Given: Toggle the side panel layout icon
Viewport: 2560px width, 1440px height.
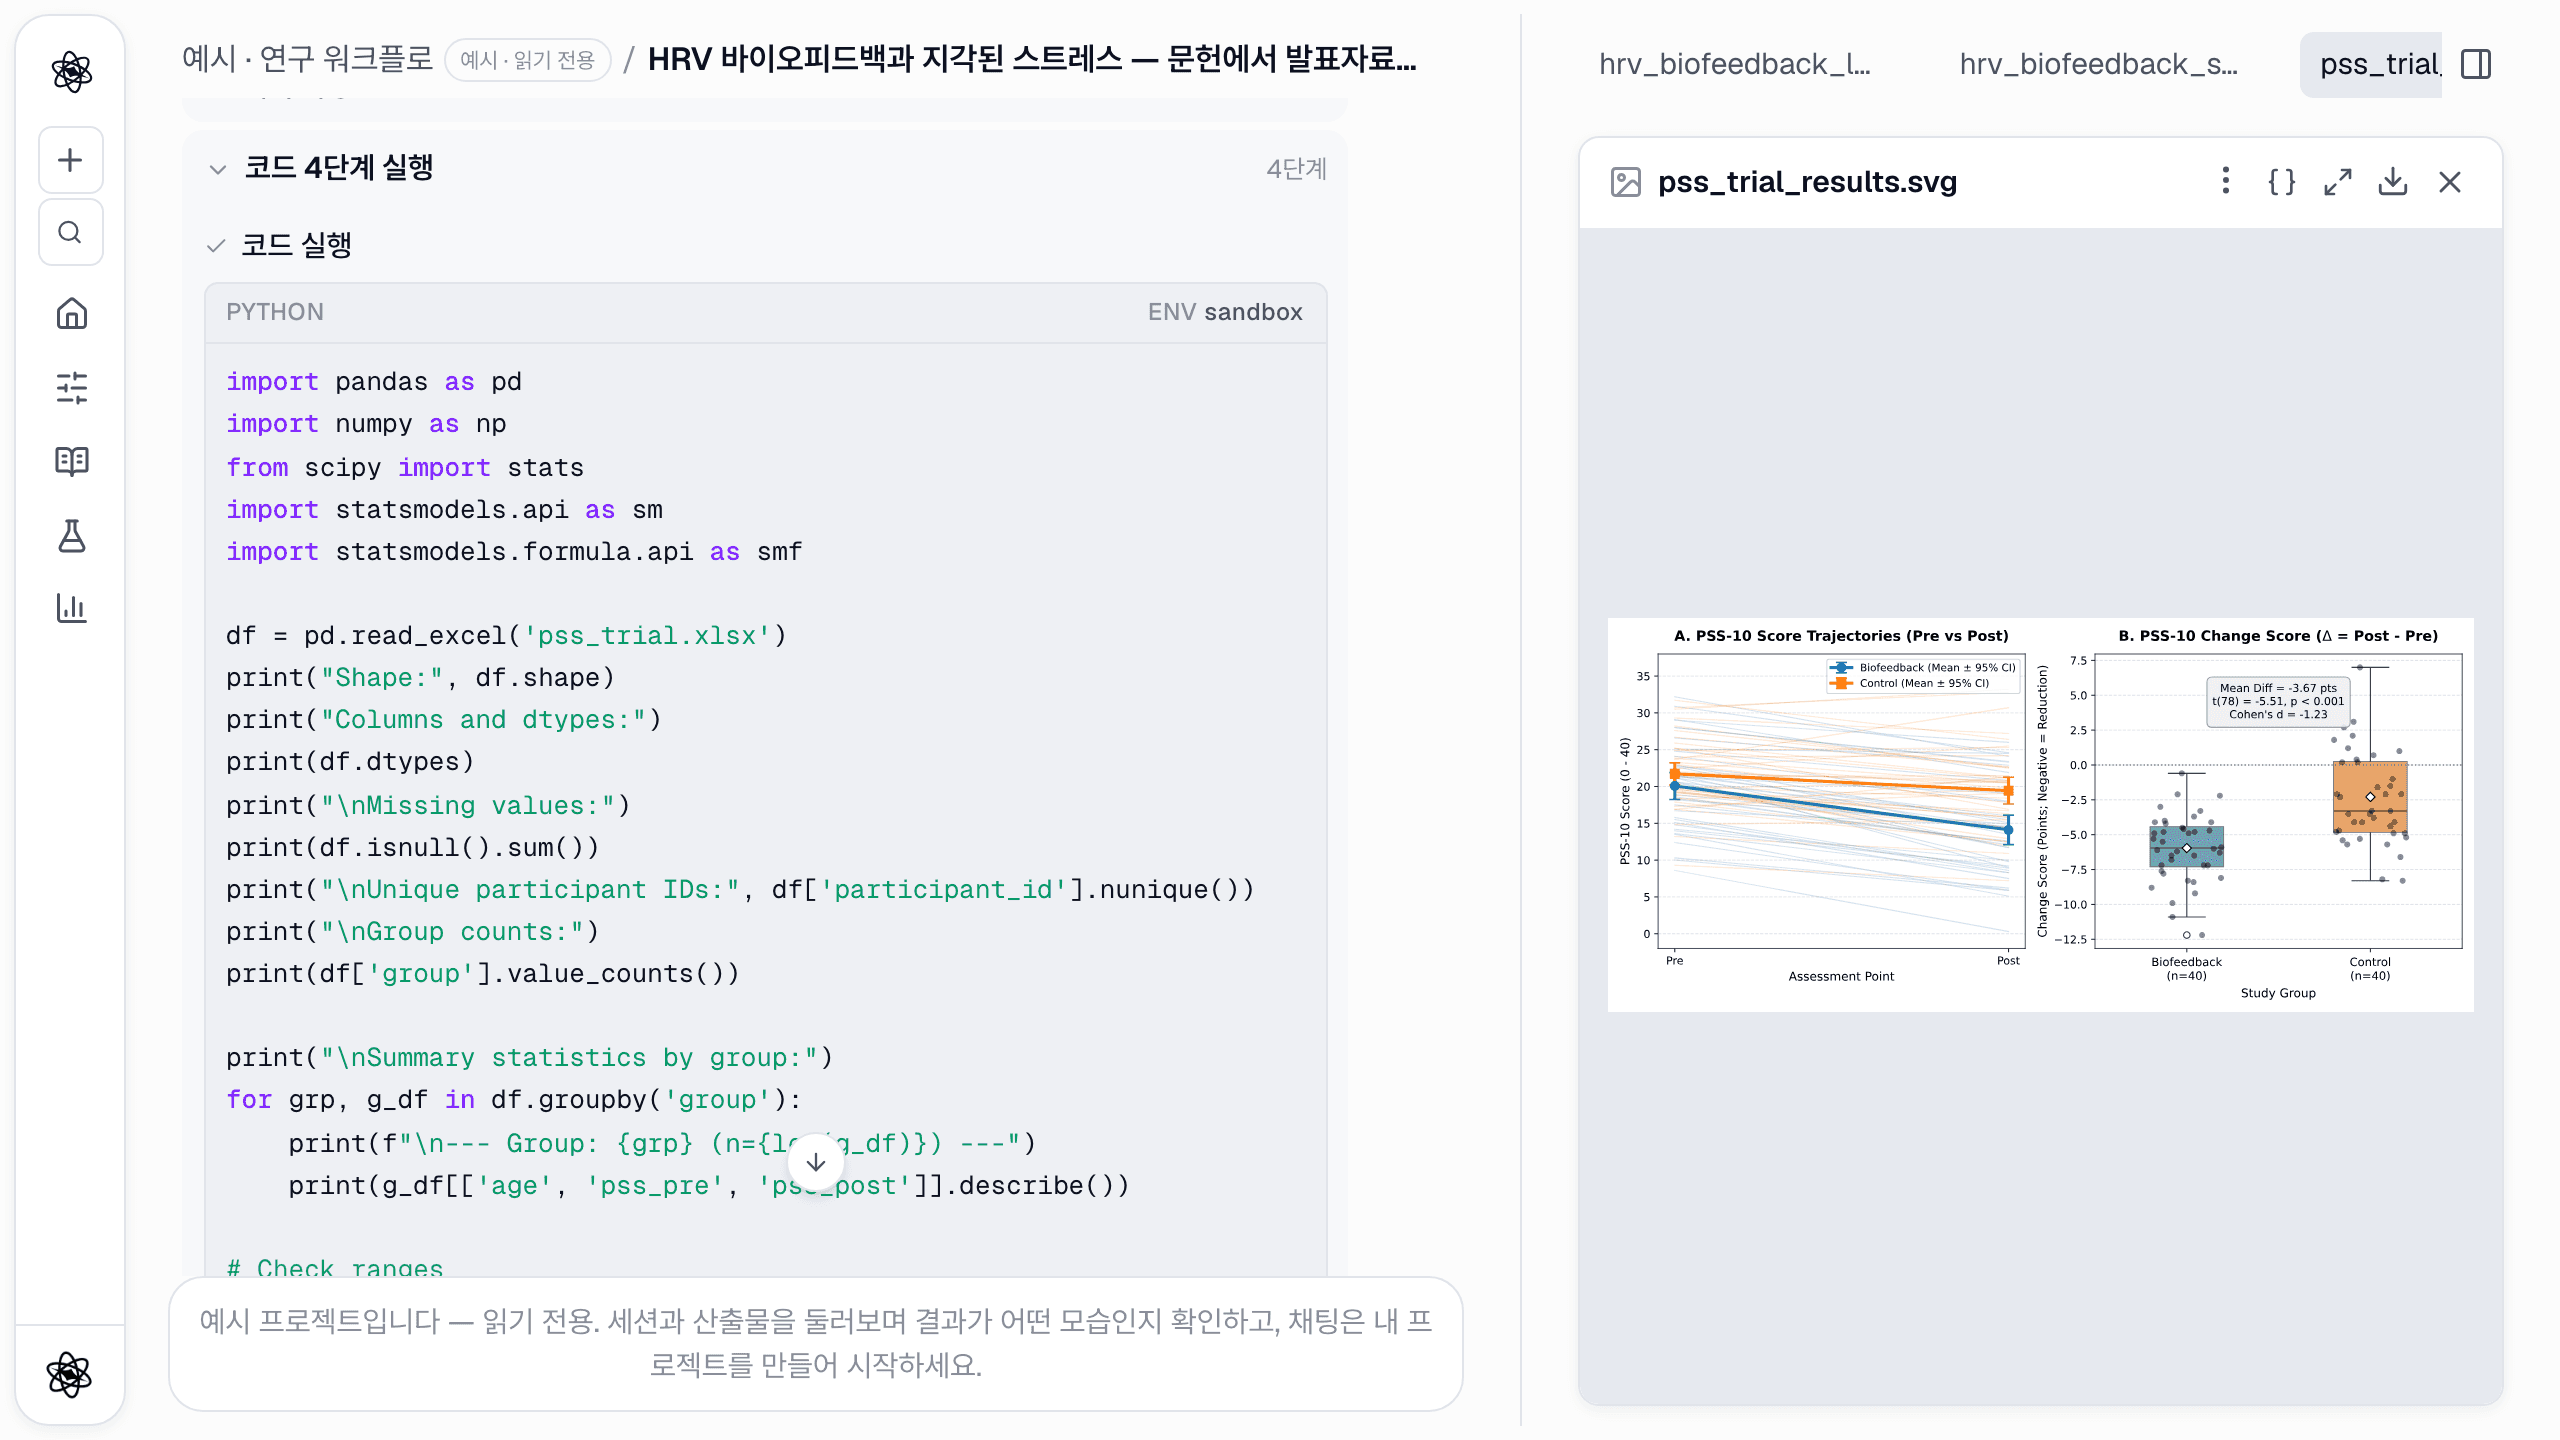Looking at the screenshot, I should tap(2476, 64).
